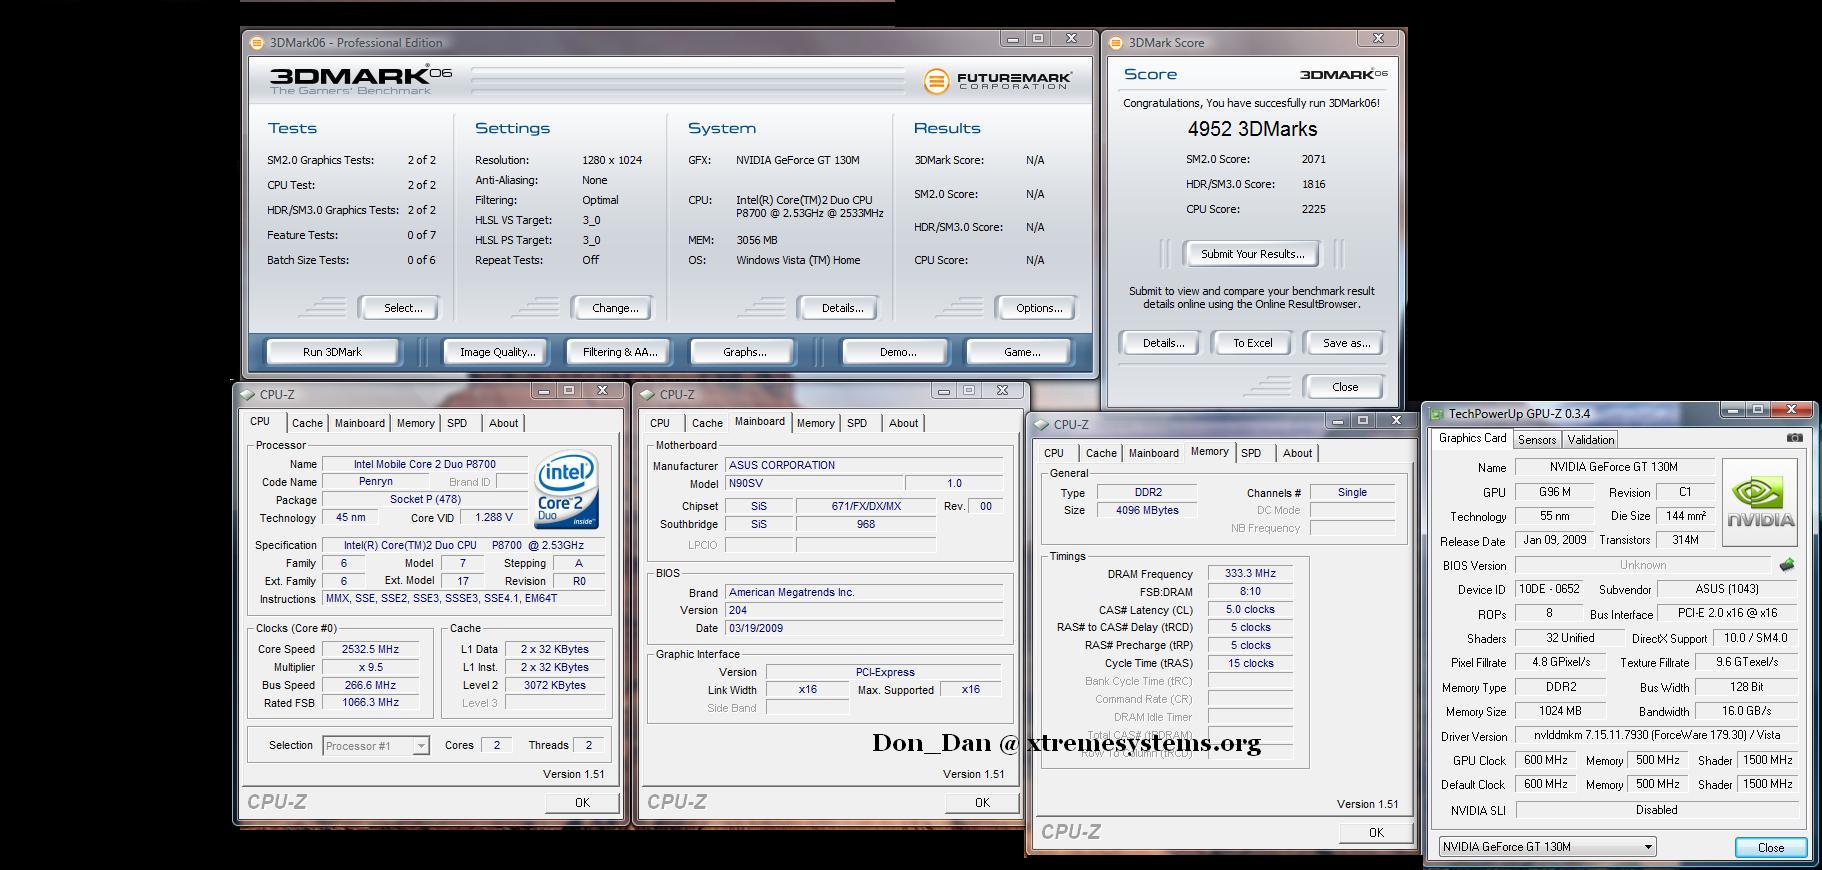The image size is (1822, 870).
Task: Click NVIDIA SLI field showing Disabled
Action: pos(1657,810)
